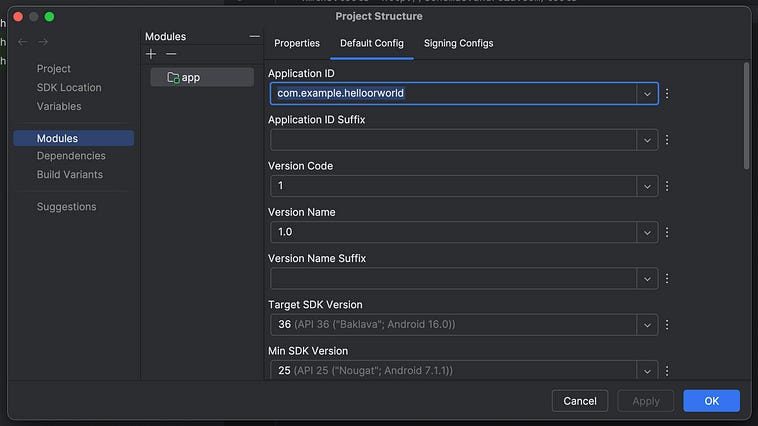Switch to the Signing Configs tab
Viewport: 758px width, 426px height.
459,44
